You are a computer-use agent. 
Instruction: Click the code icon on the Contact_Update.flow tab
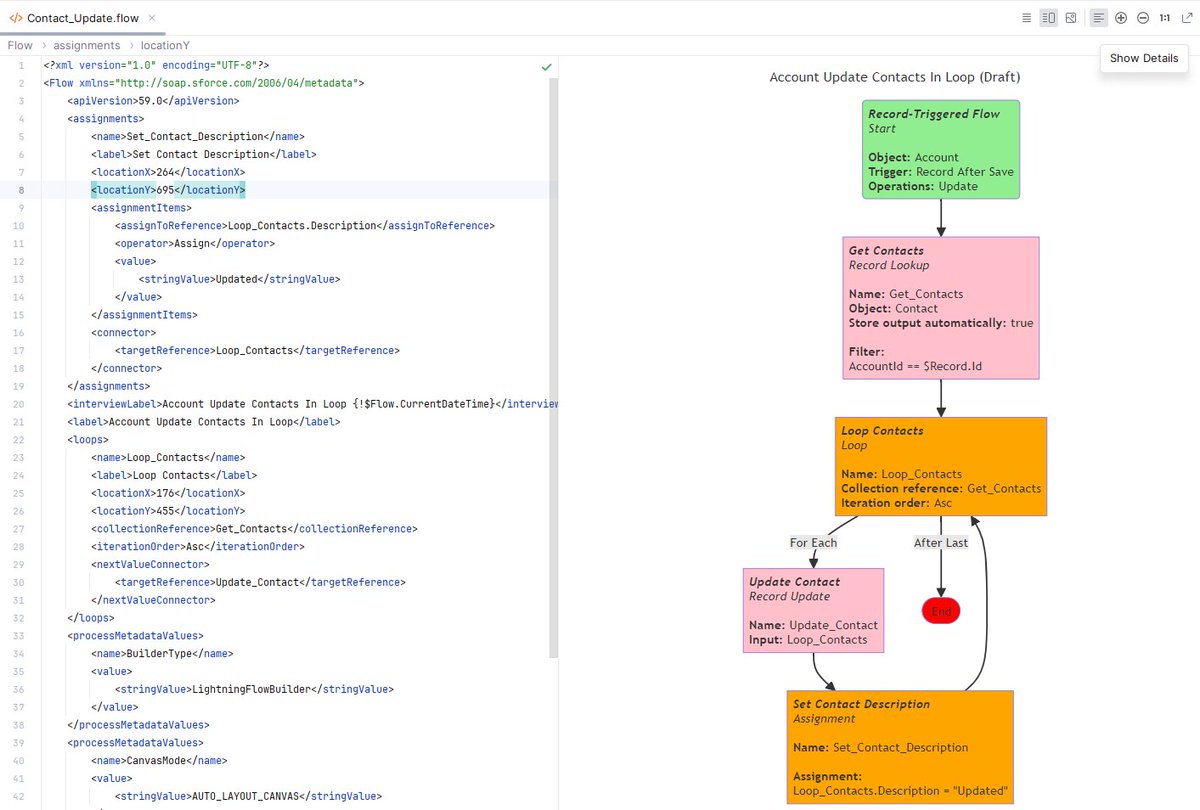tap(17, 17)
